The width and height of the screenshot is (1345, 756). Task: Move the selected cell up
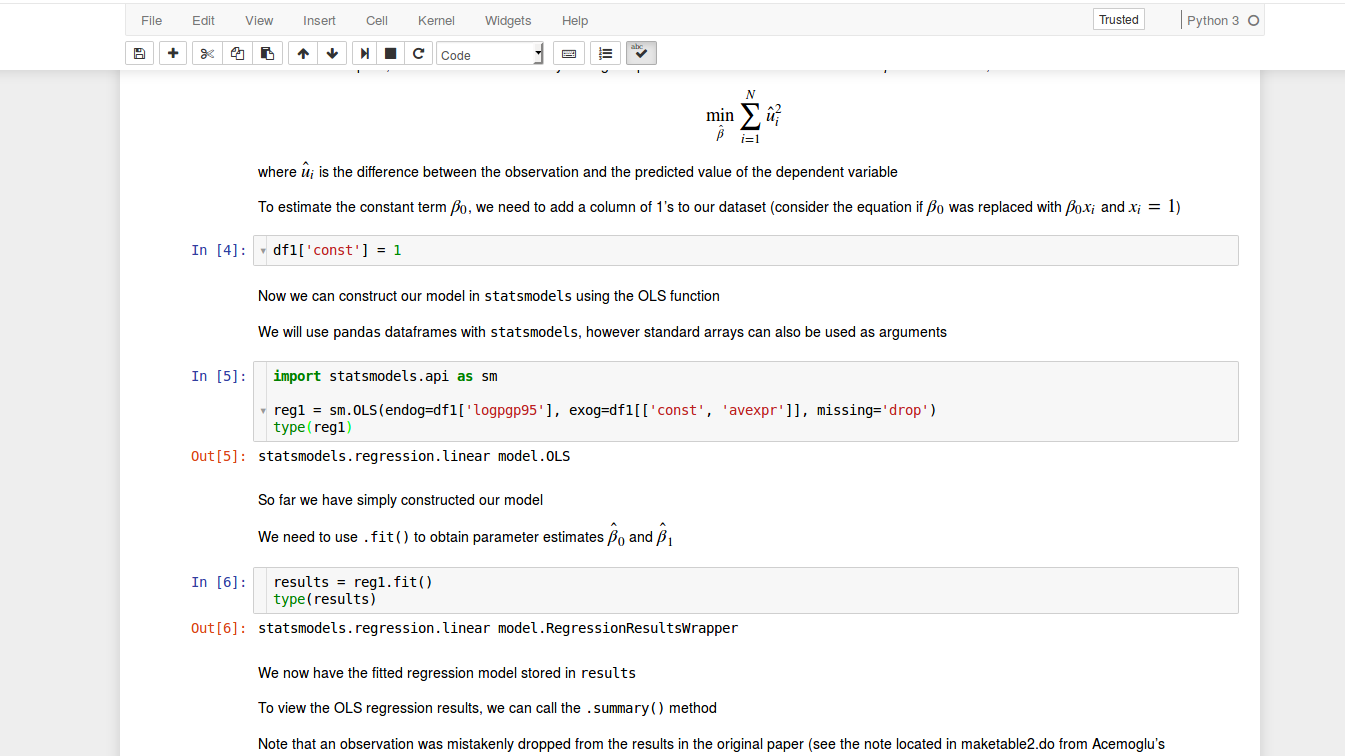tap(302, 53)
